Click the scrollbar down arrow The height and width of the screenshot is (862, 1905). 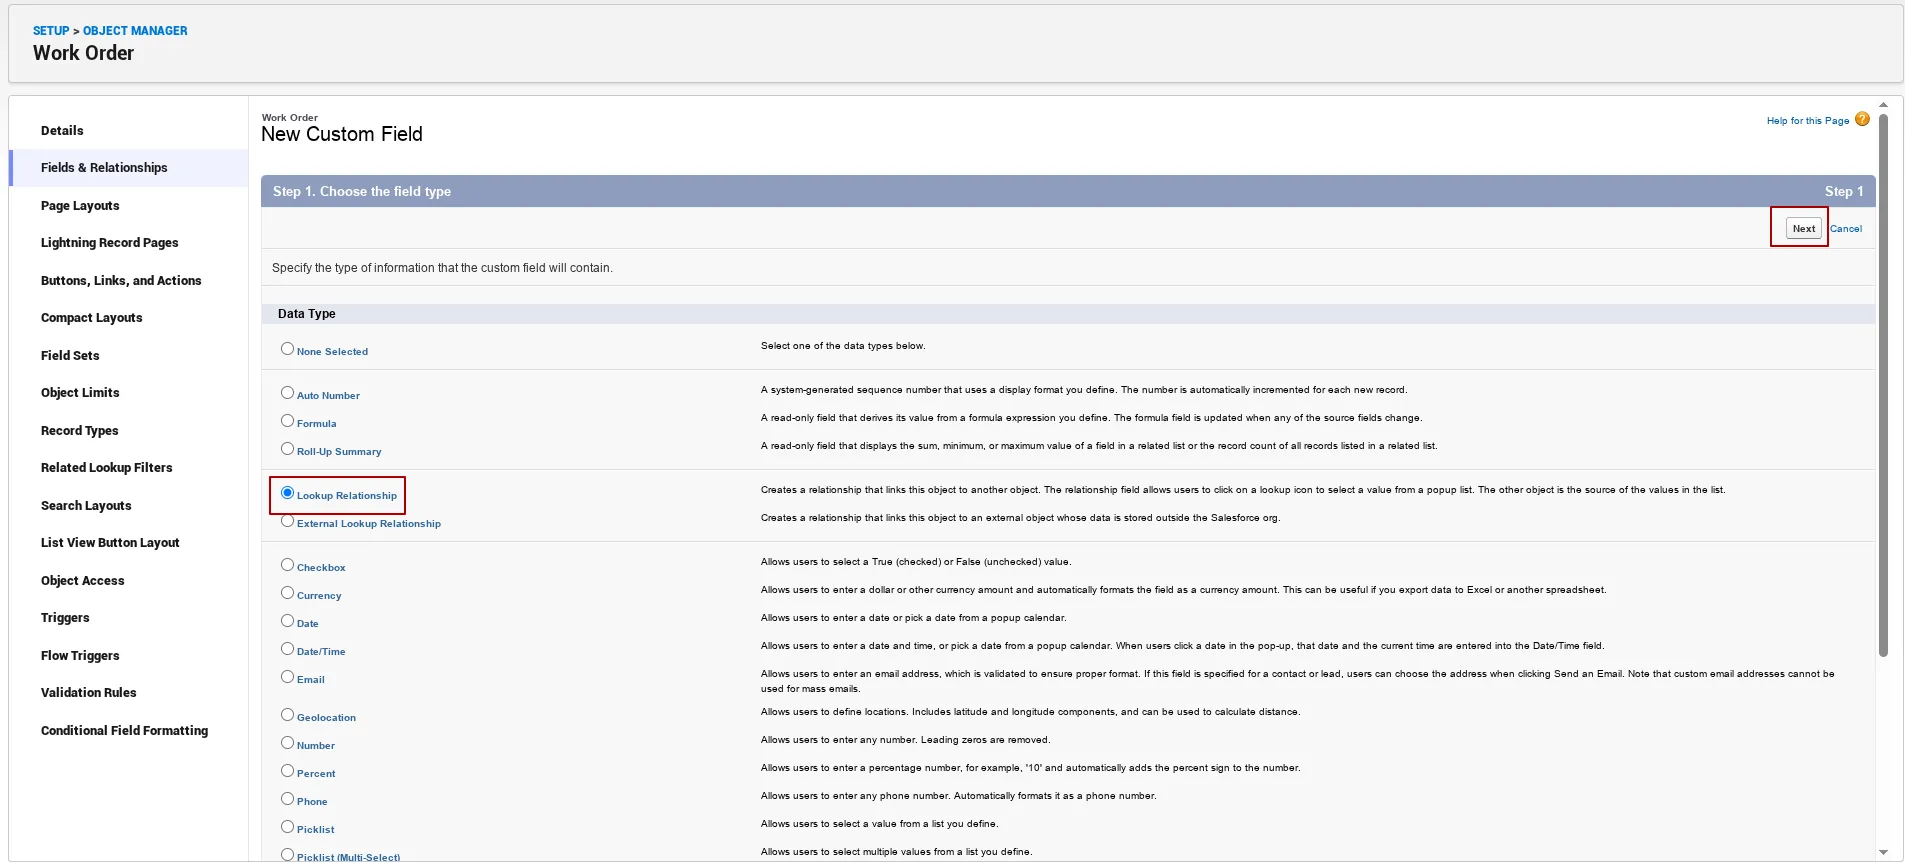click(x=1883, y=853)
